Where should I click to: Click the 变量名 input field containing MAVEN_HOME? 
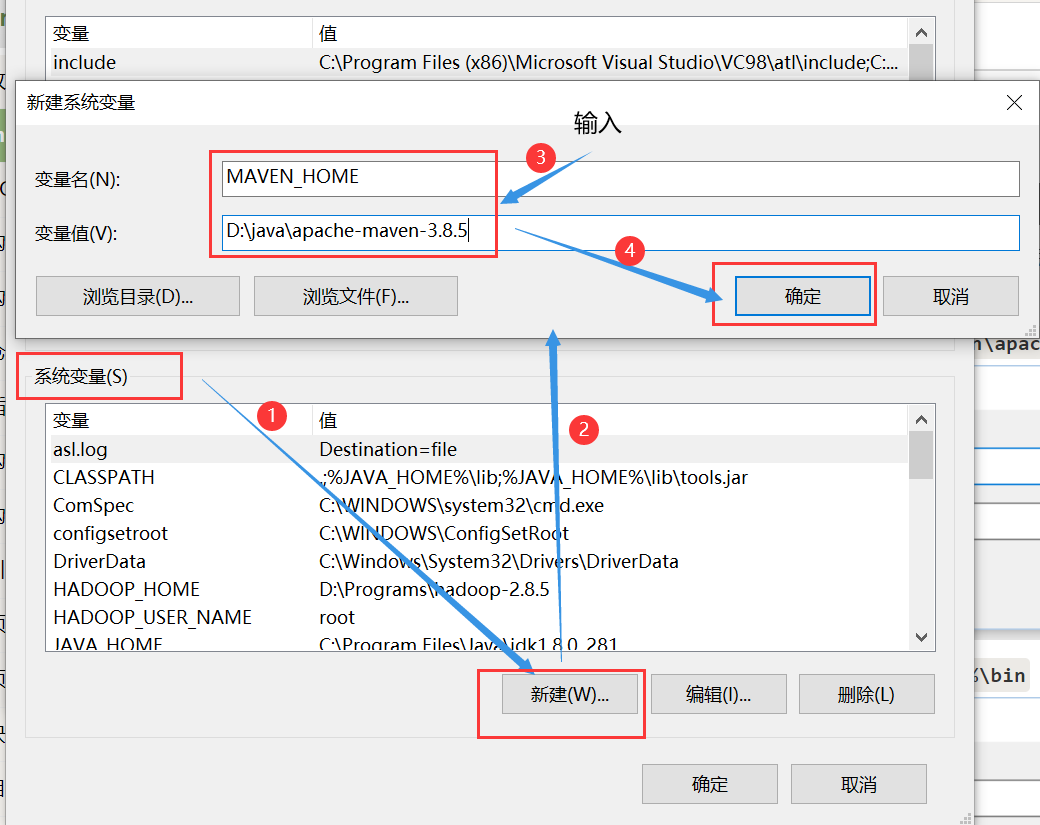(x=620, y=178)
